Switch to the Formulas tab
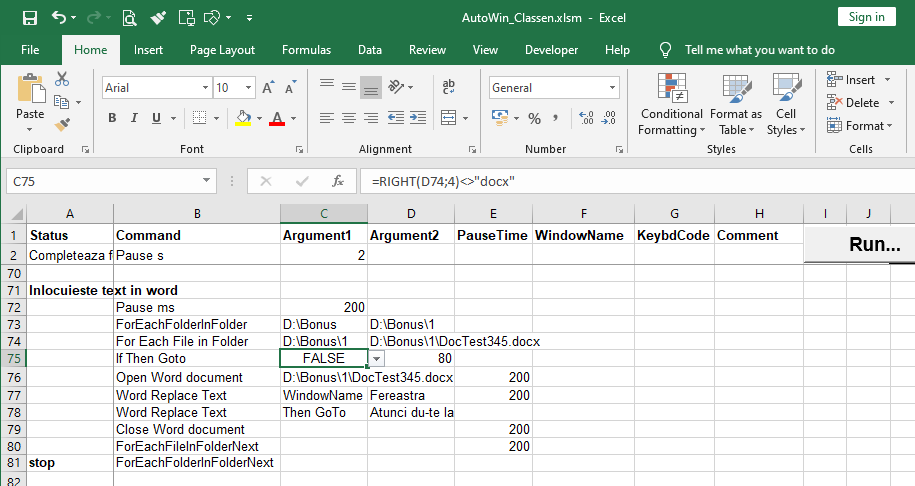Viewport: 915px width, 486px height. (x=306, y=50)
